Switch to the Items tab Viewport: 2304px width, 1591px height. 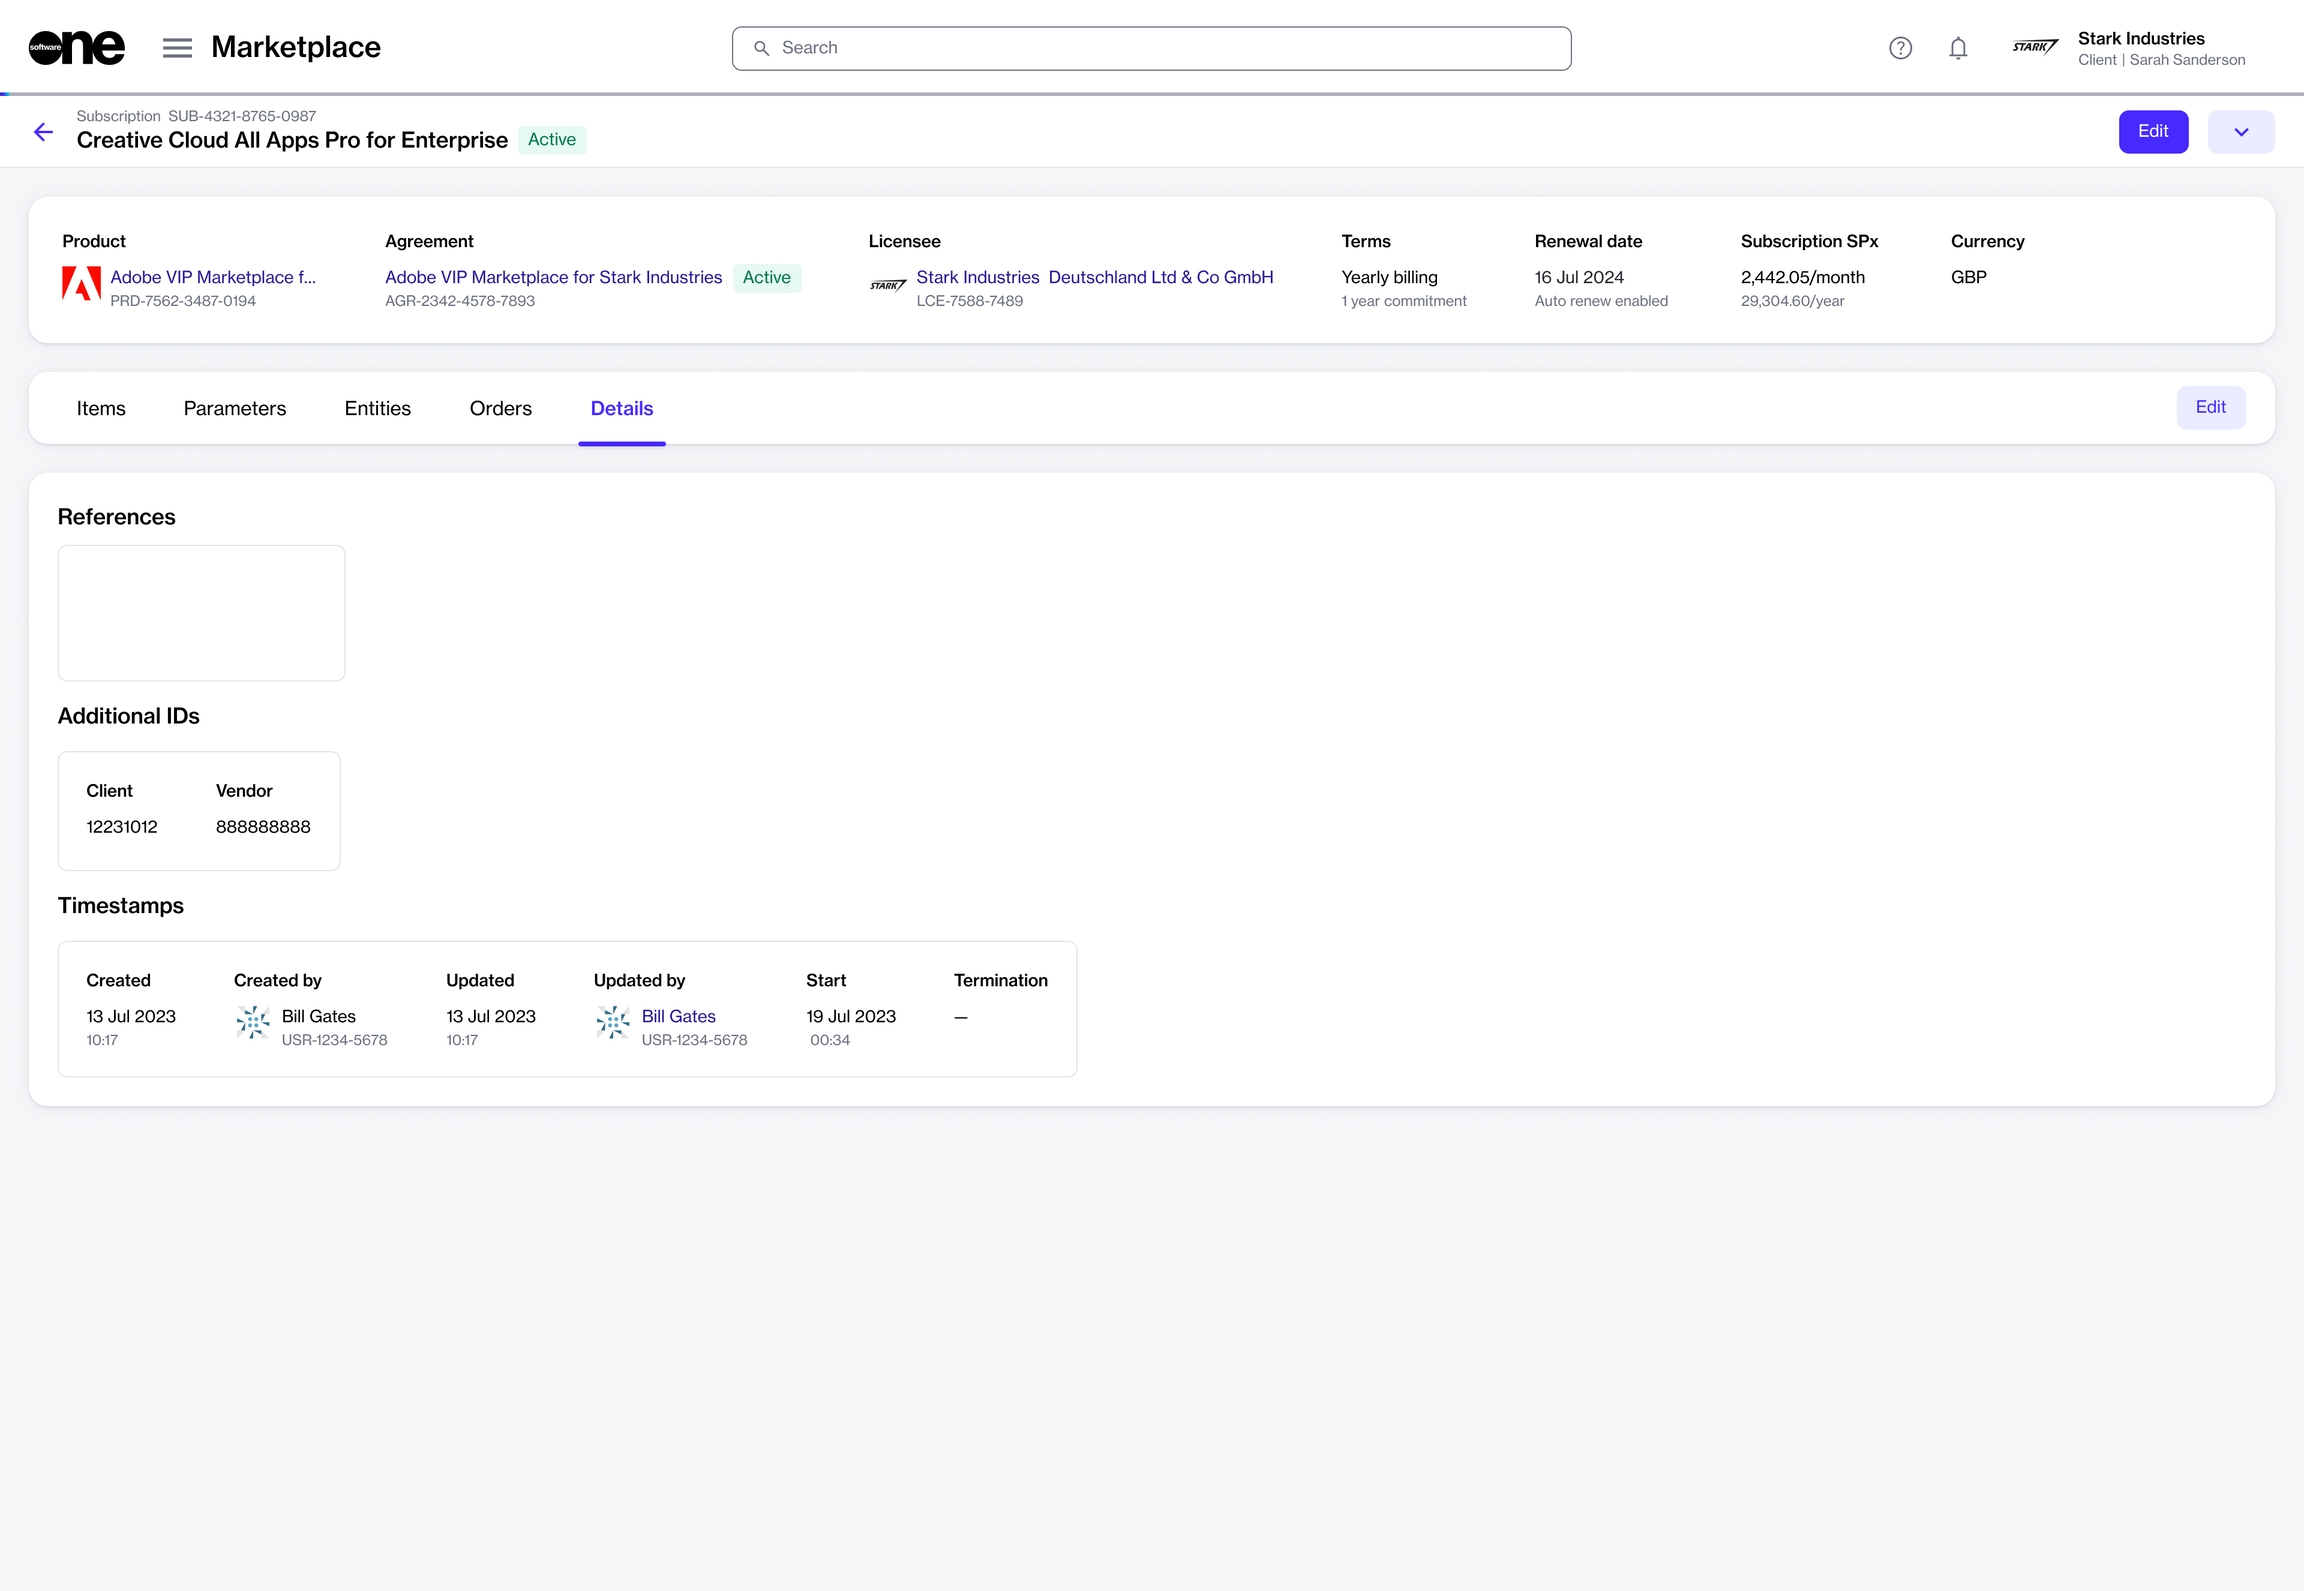pyautogui.click(x=101, y=408)
